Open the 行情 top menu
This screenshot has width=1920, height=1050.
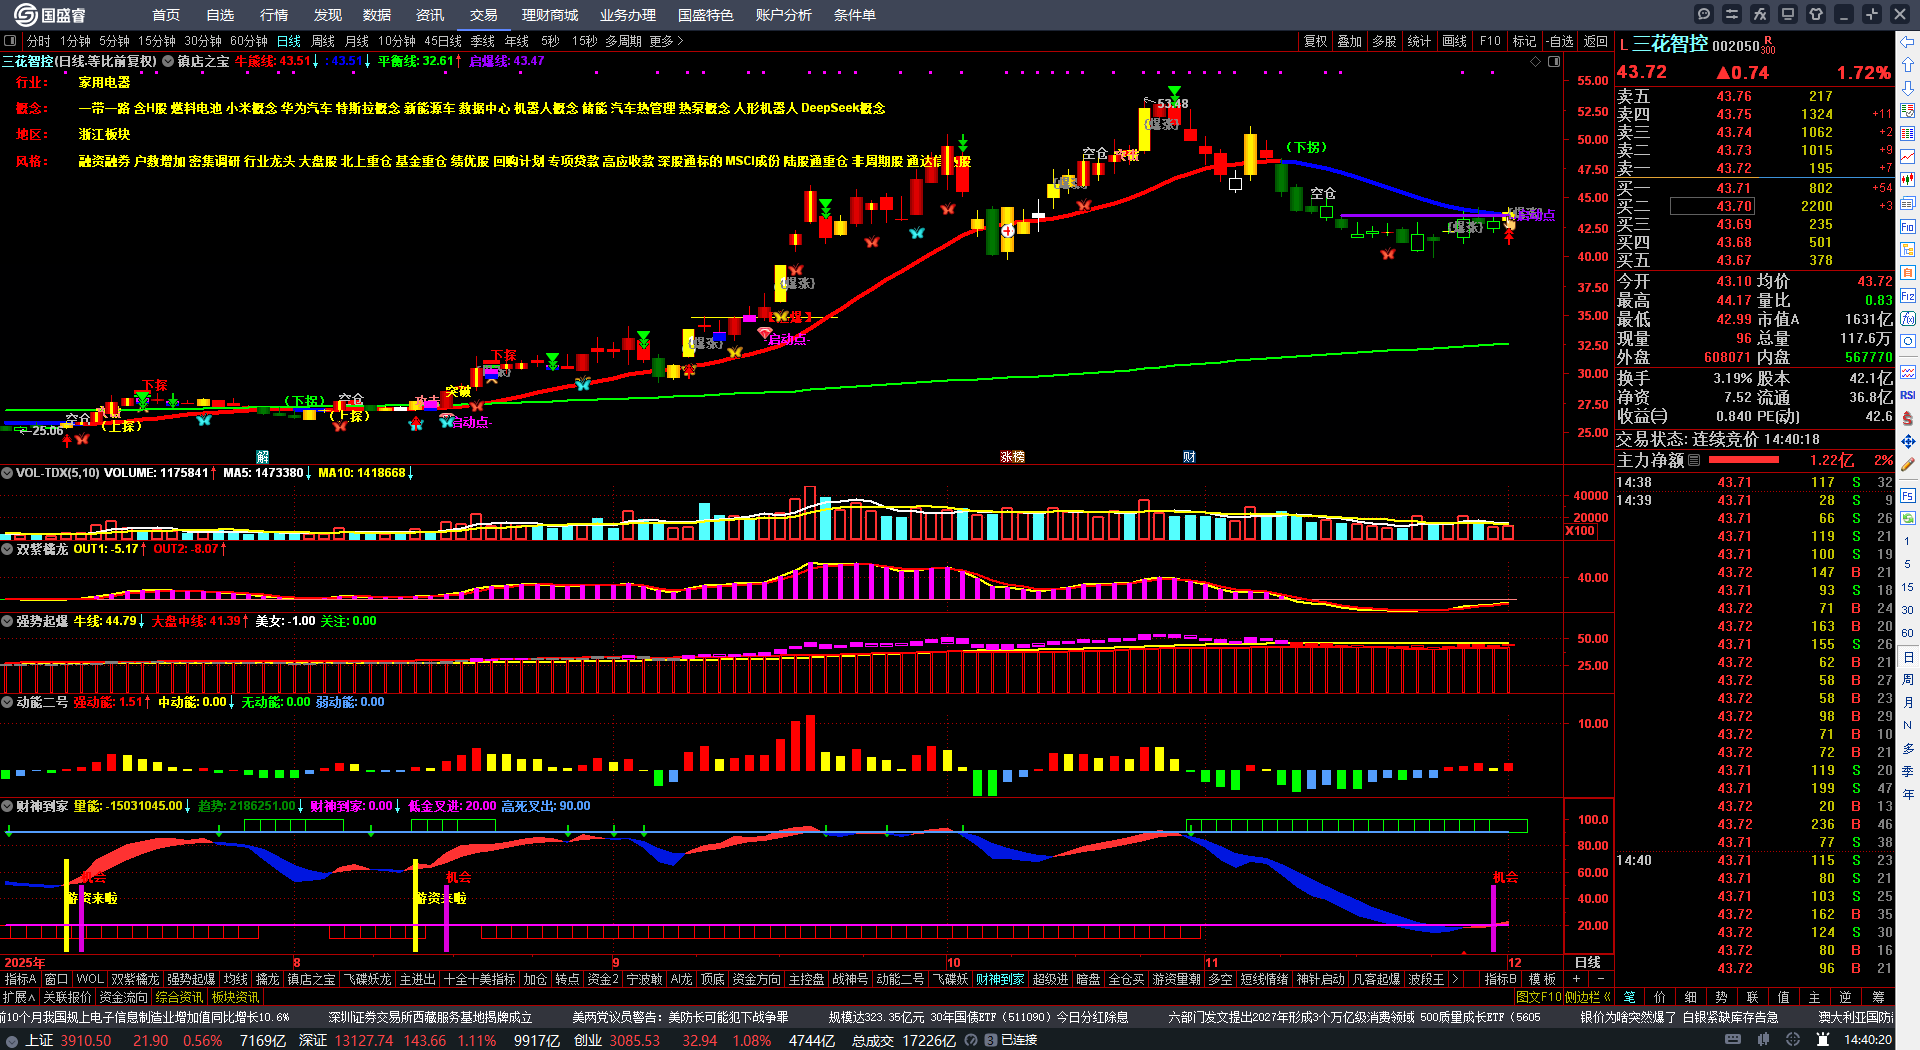click(274, 15)
